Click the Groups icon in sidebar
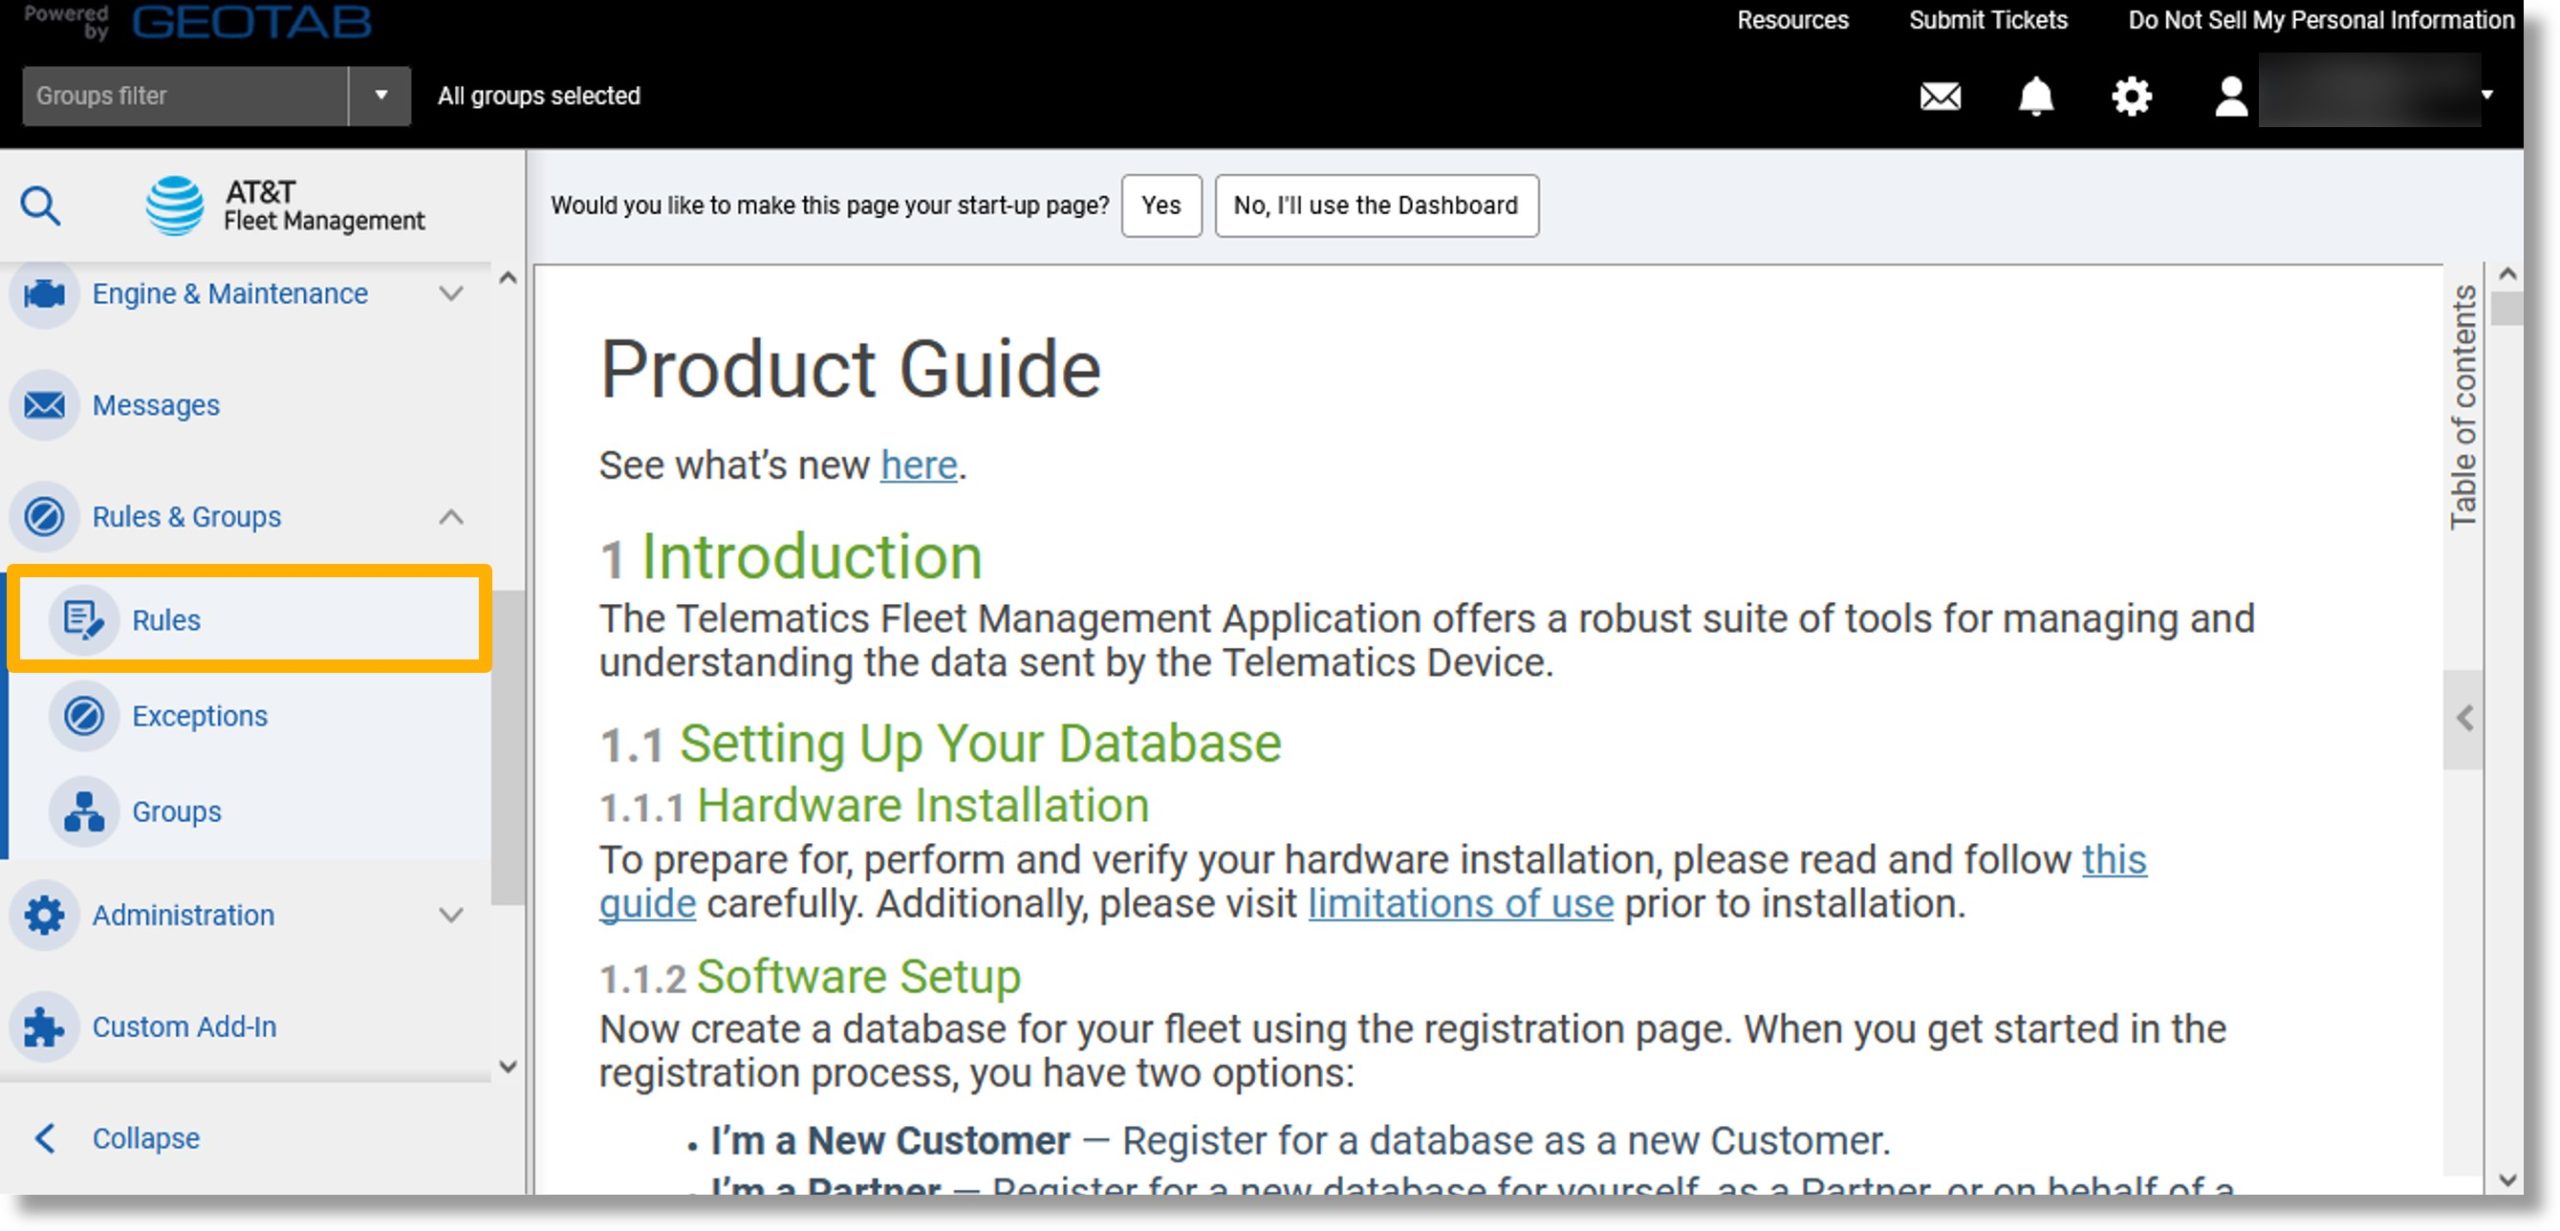The width and height of the screenshot is (2560, 1231). (83, 811)
